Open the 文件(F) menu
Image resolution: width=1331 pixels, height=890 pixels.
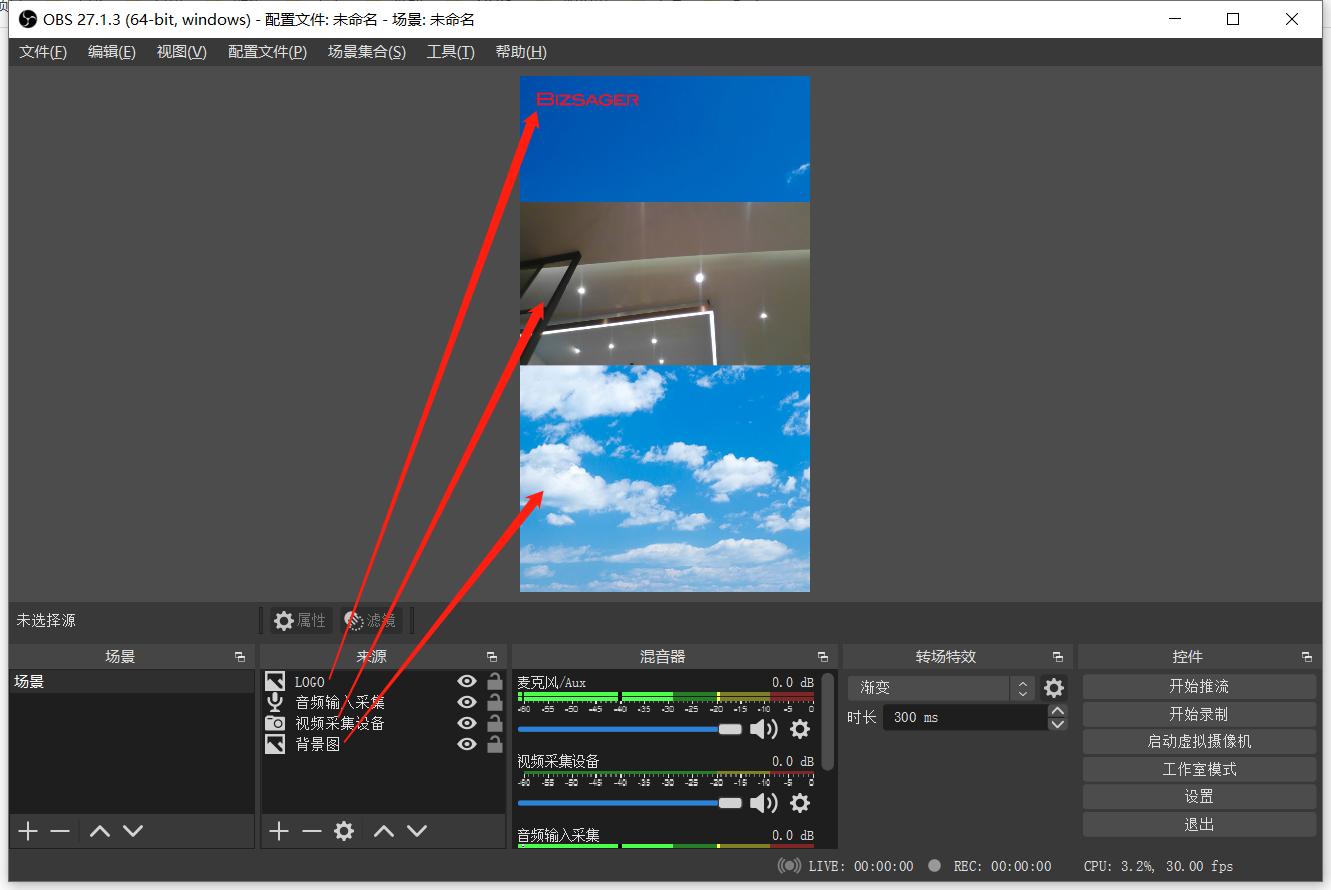(43, 52)
